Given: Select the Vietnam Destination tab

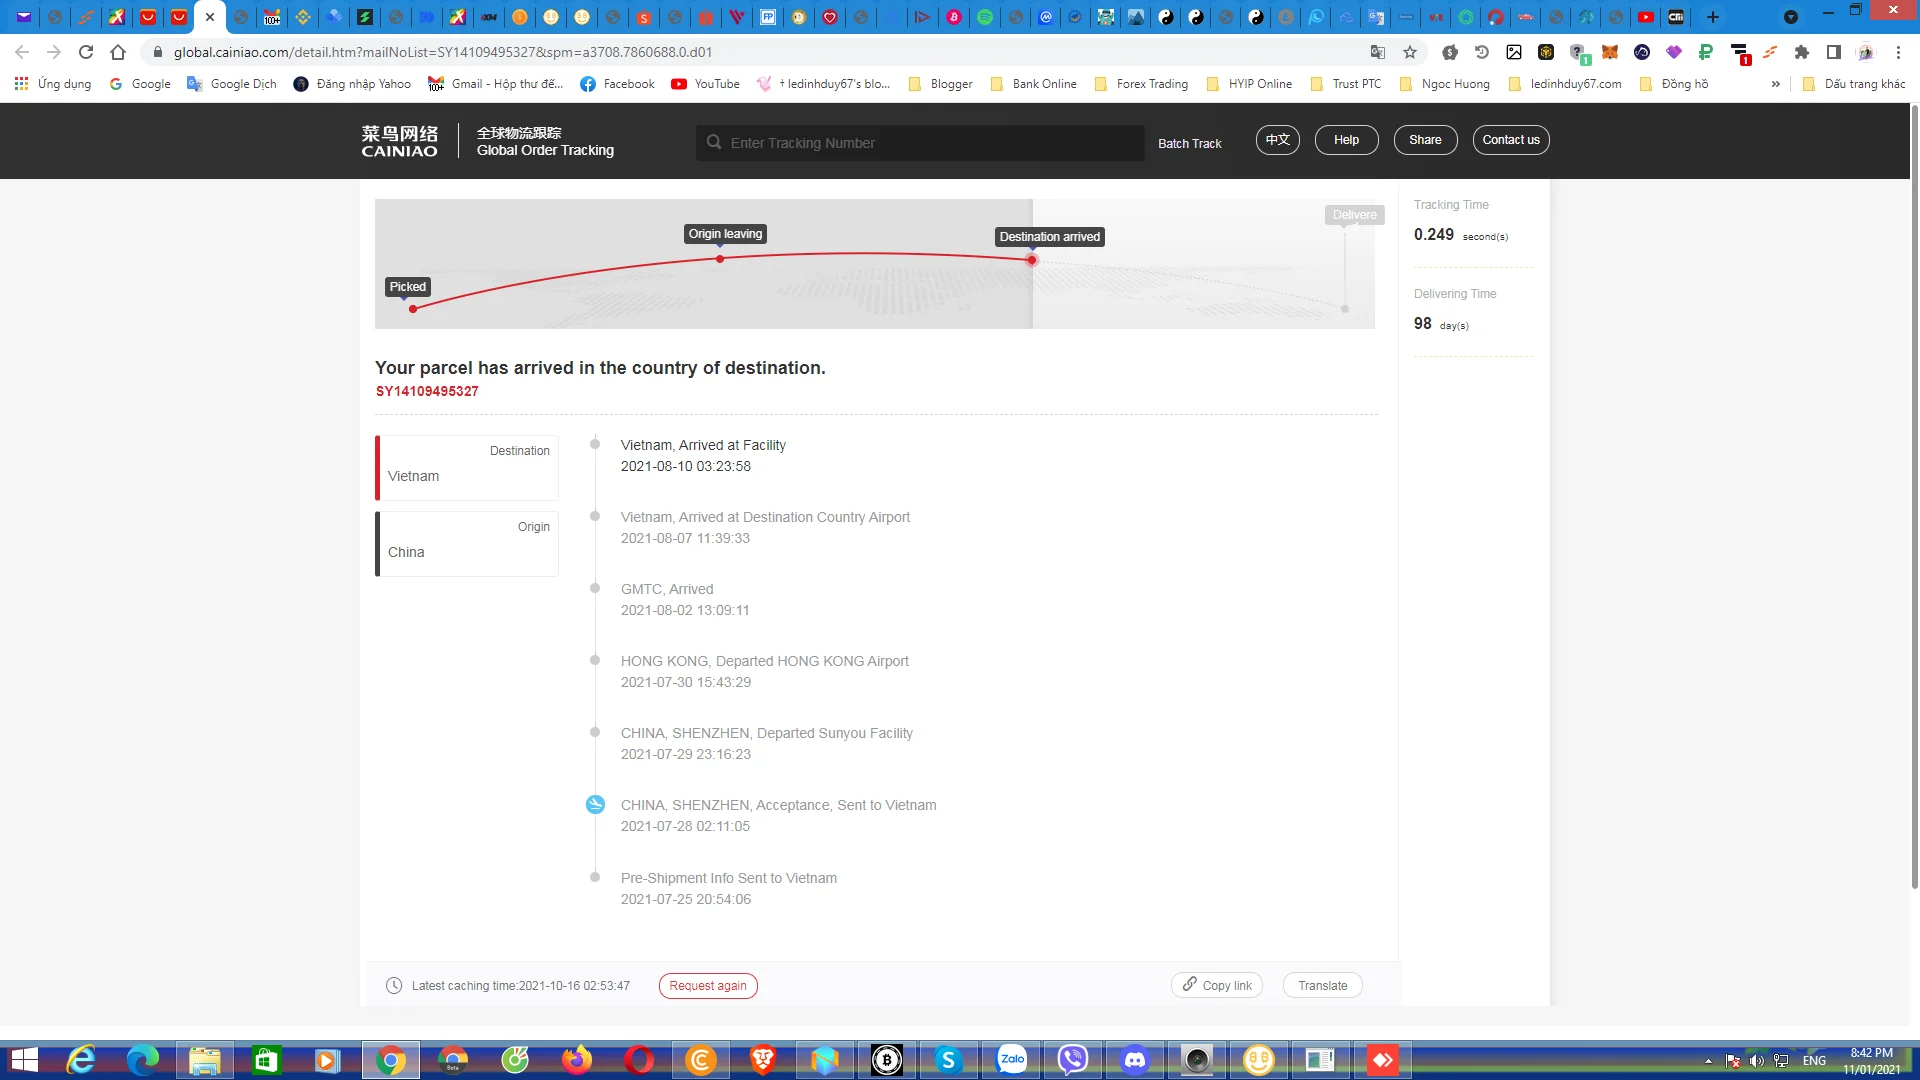Looking at the screenshot, I should pyautogui.click(x=467, y=467).
